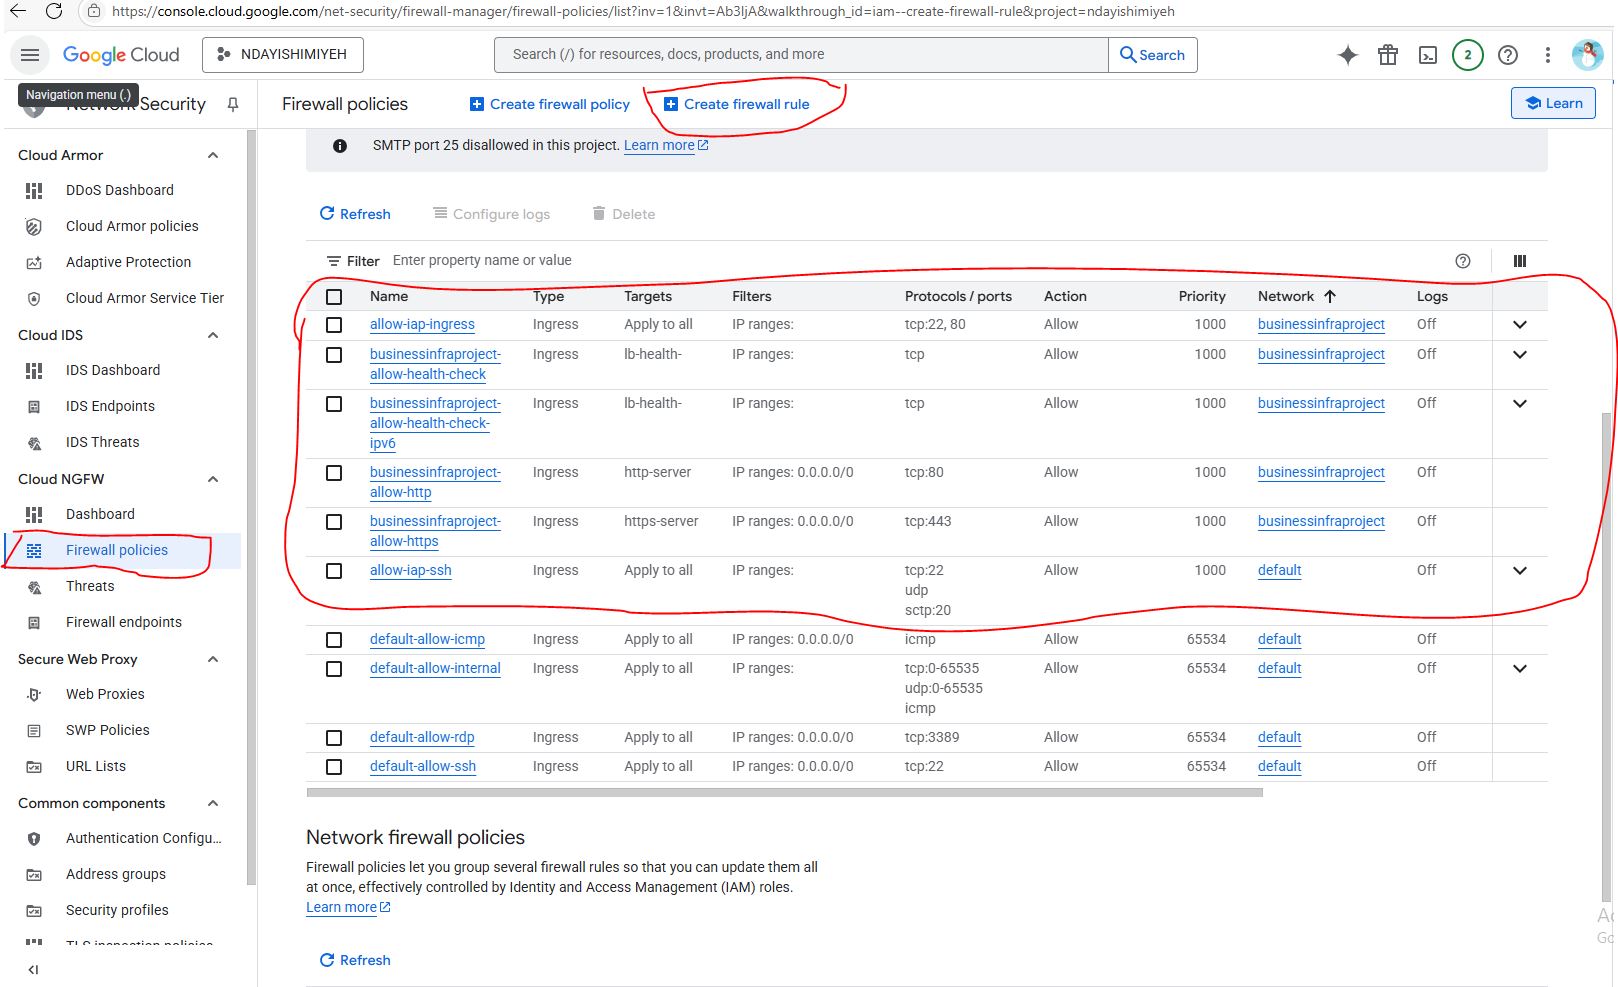The width and height of the screenshot is (1618, 987).
Task: Open the free trial gift icon
Action: (1388, 55)
